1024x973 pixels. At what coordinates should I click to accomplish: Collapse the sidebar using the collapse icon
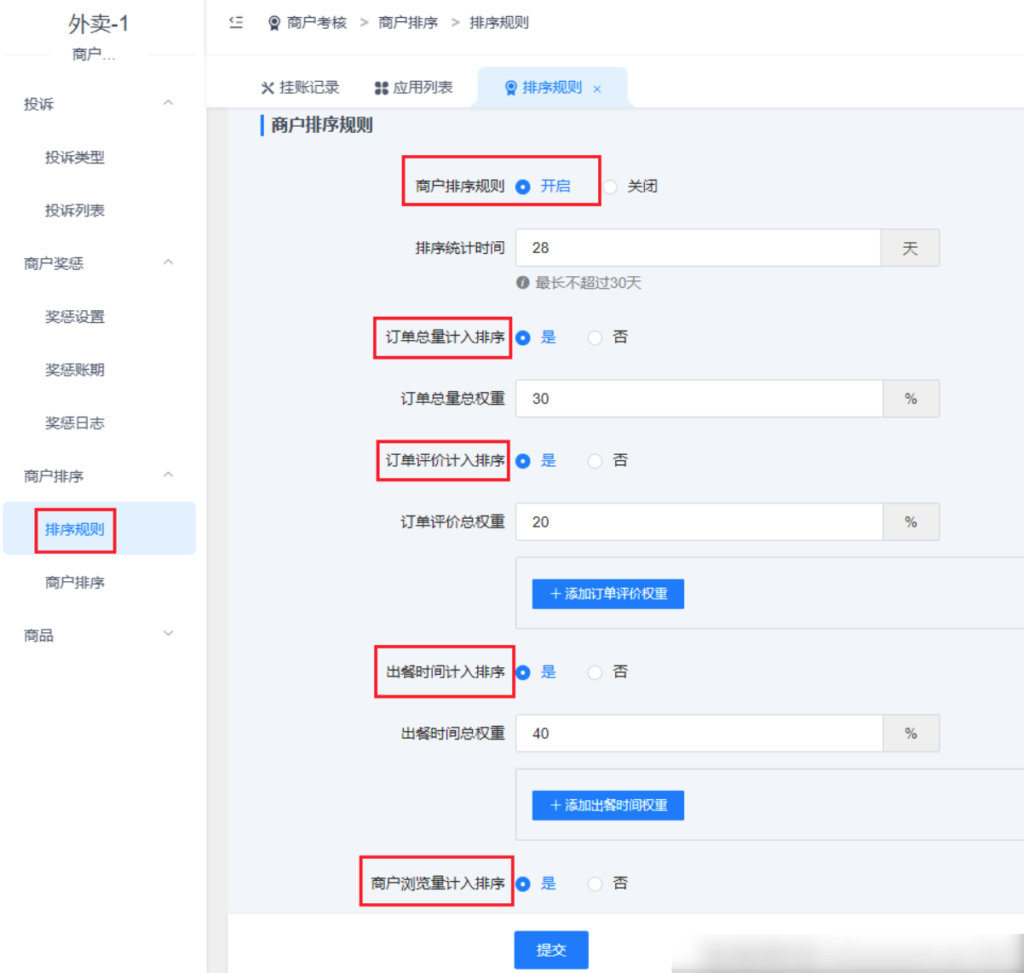point(236,22)
